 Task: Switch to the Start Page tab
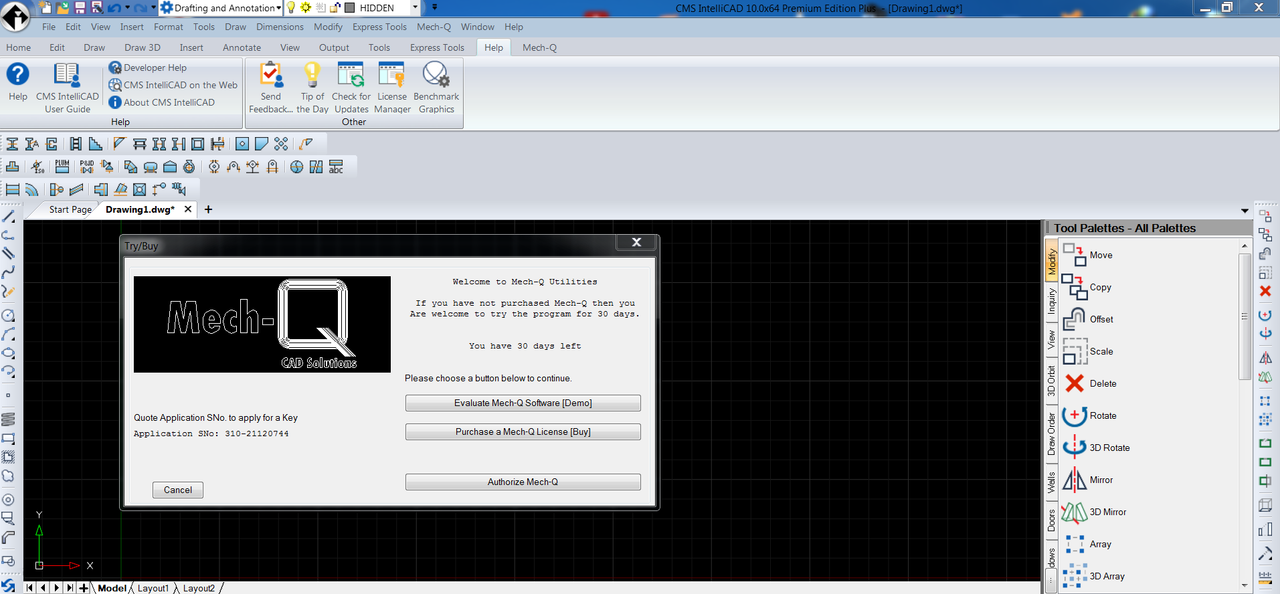[x=70, y=210]
